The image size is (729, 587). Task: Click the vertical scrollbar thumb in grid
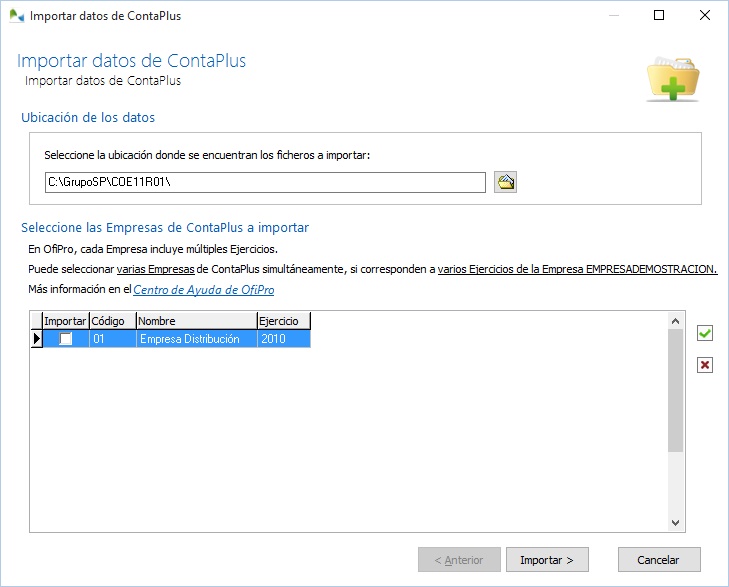[675, 390]
